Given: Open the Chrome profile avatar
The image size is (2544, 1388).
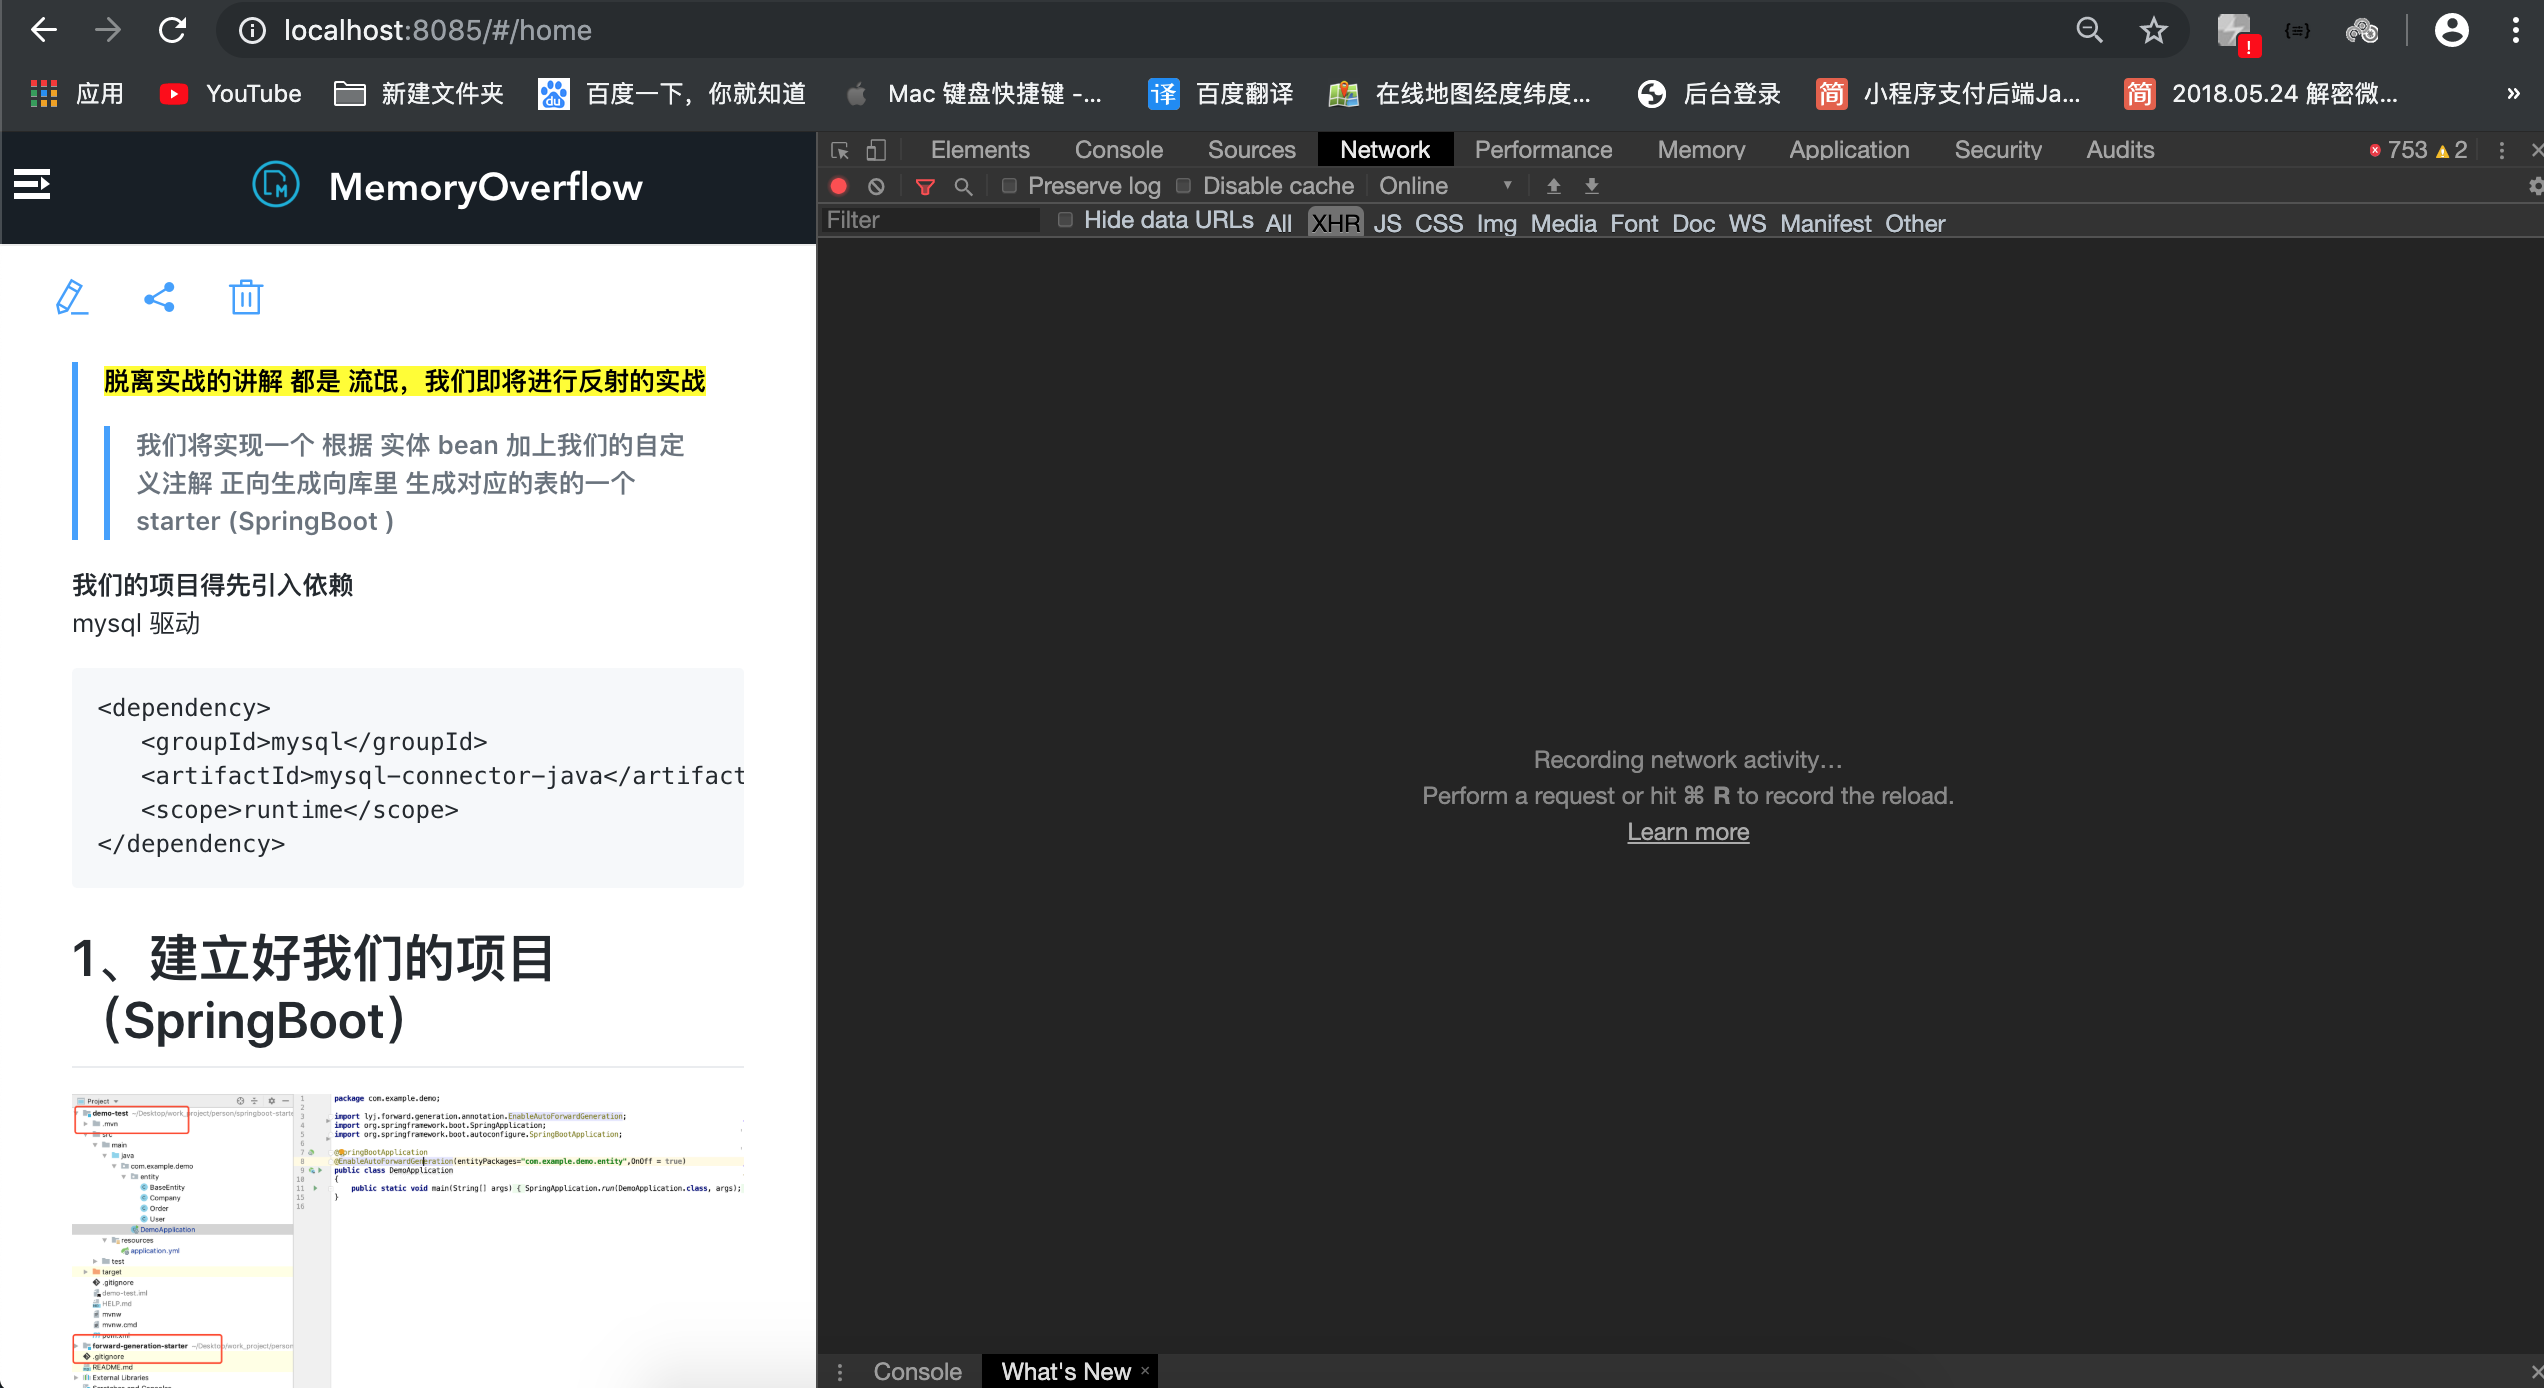Looking at the screenshot, I should click(2451, 31).
